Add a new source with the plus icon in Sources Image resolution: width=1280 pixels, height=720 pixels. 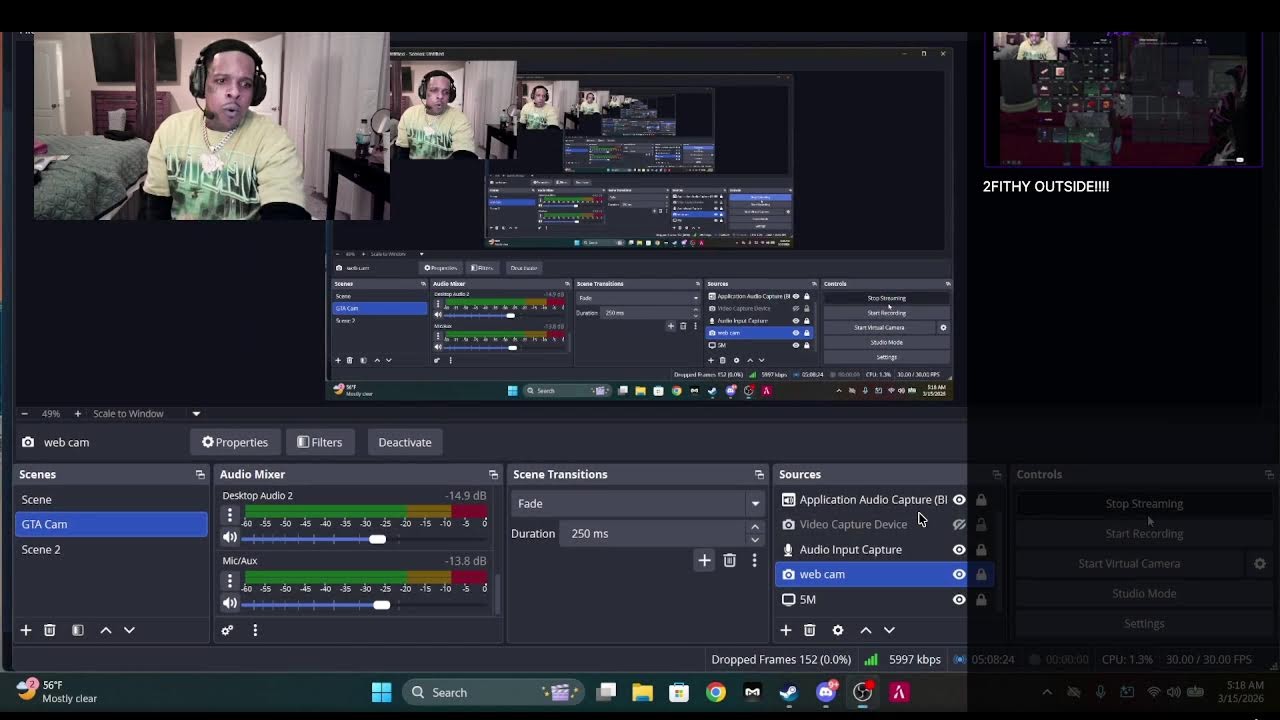coord(786,630)
